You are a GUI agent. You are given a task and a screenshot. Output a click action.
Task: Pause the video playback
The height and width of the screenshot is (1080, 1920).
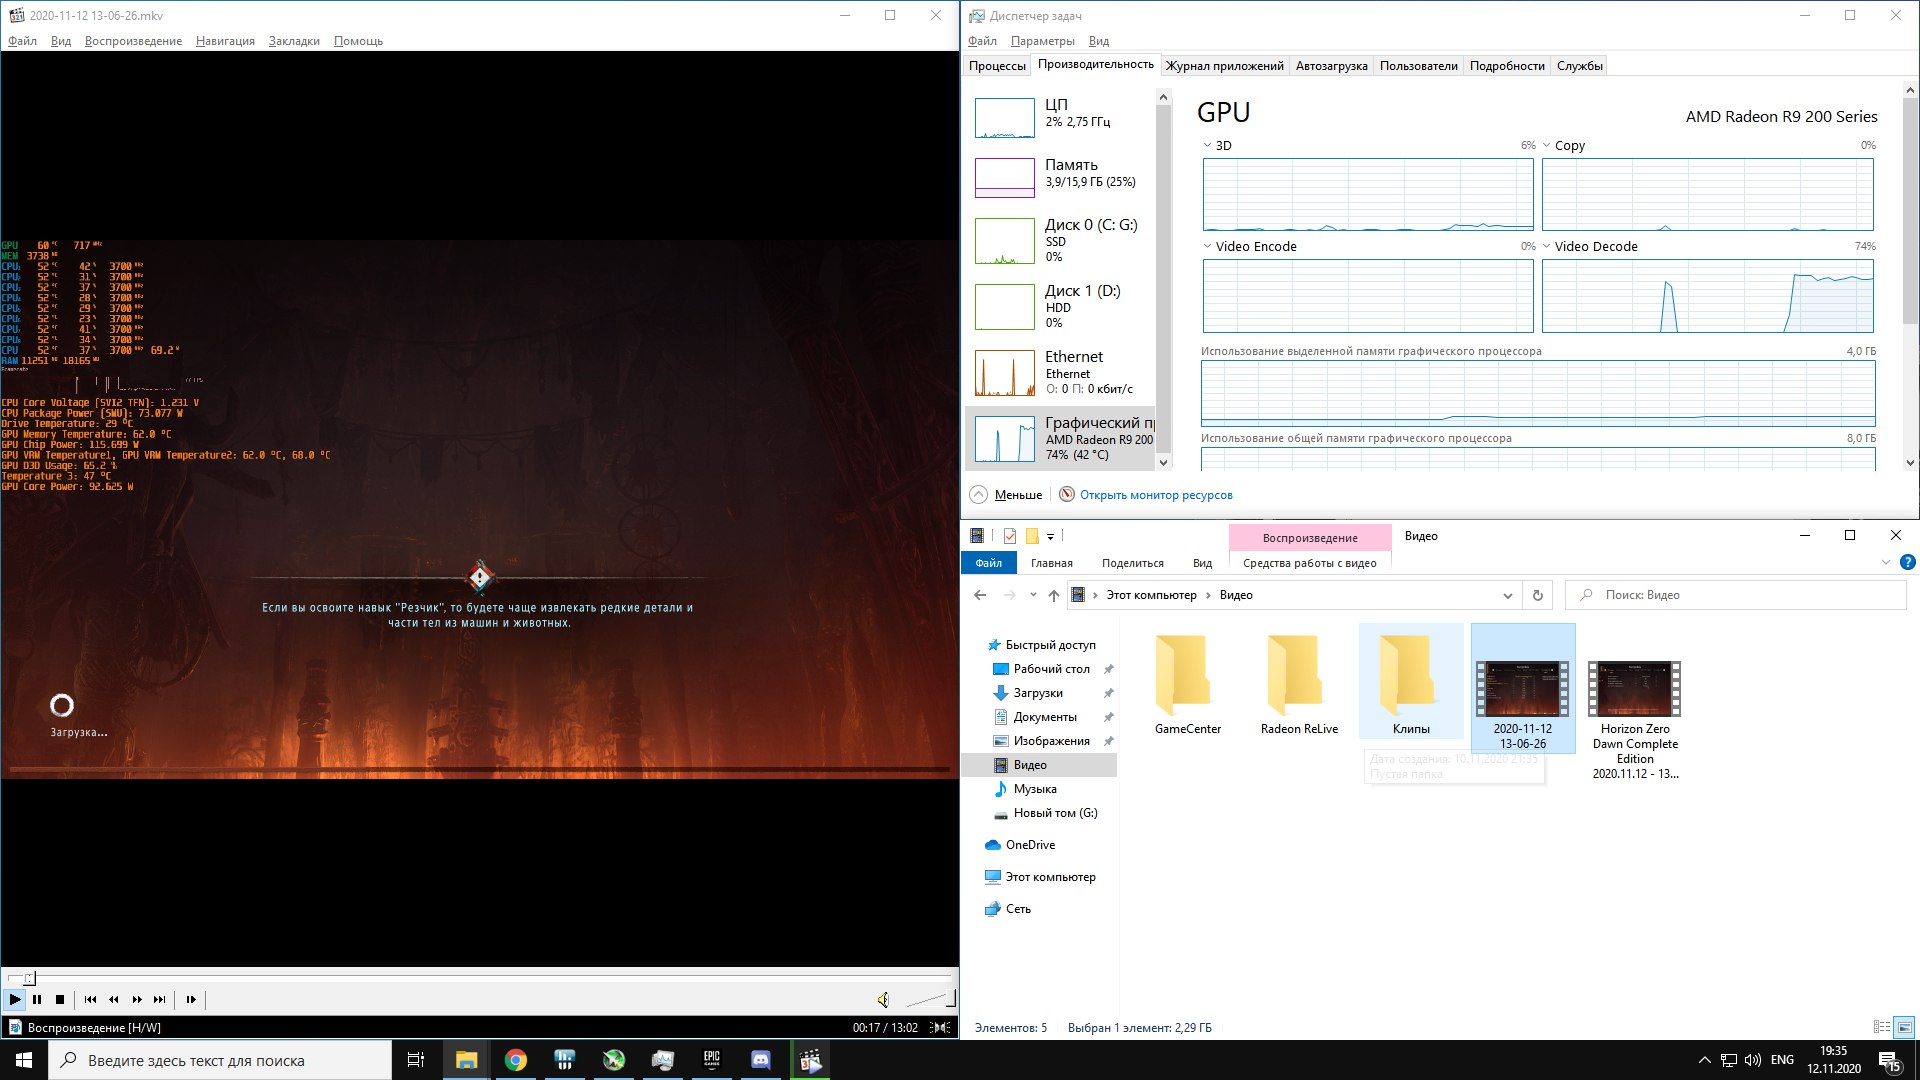coord(37,999)
